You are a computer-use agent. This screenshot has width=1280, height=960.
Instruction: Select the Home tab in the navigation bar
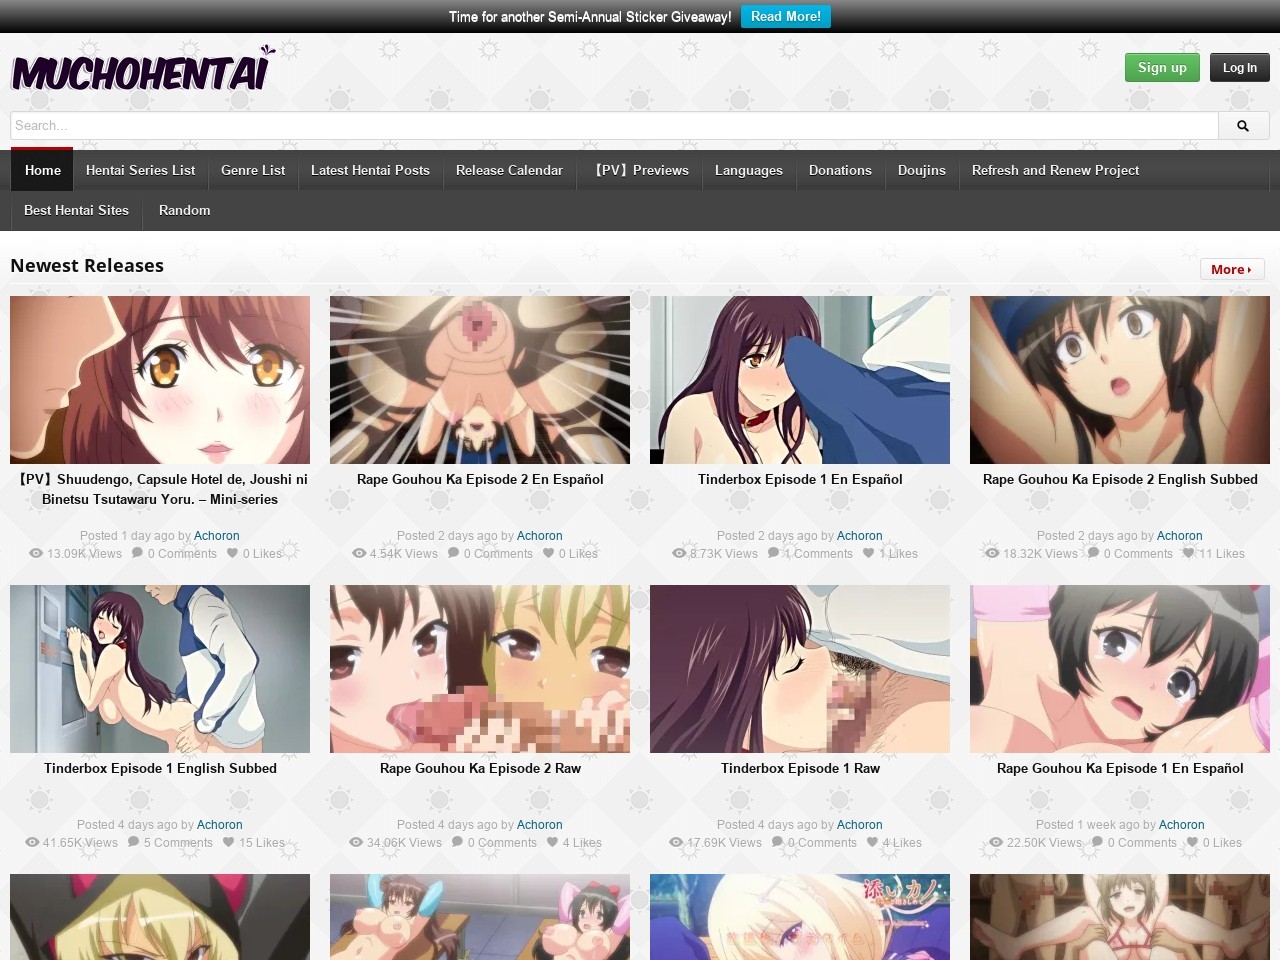click(42, 171)
